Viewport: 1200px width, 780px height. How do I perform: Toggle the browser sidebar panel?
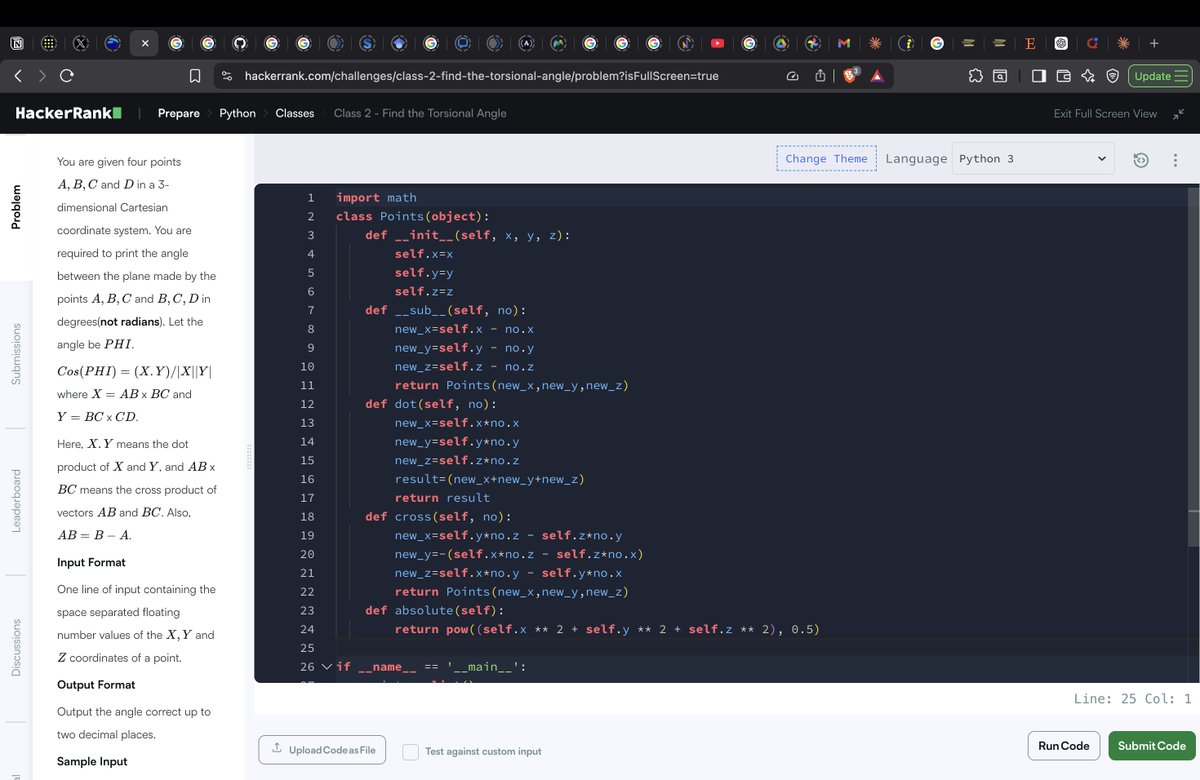pyautogui.click(x=1039, y=76)
